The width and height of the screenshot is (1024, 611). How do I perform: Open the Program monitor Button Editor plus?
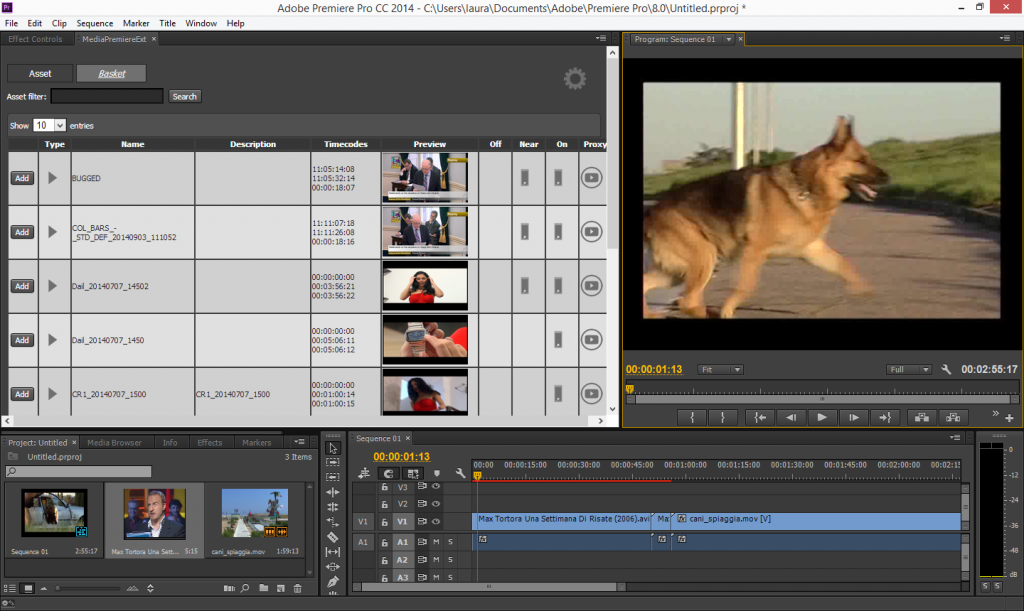pos(1009,418)
